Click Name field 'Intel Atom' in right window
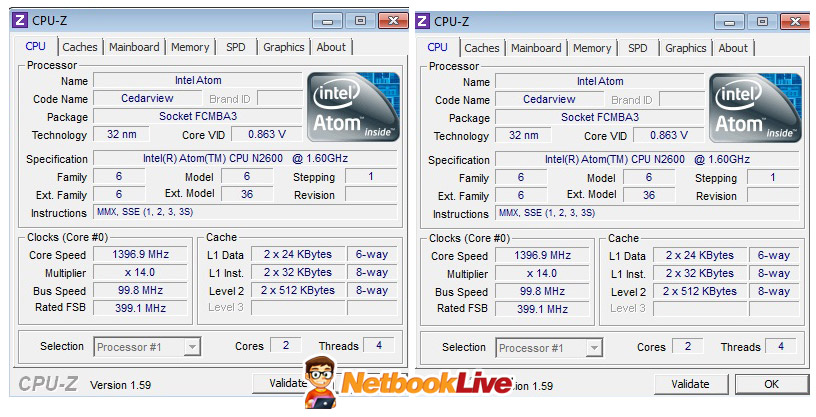This screenshot has height=417, width=816. tap(600, 81)
